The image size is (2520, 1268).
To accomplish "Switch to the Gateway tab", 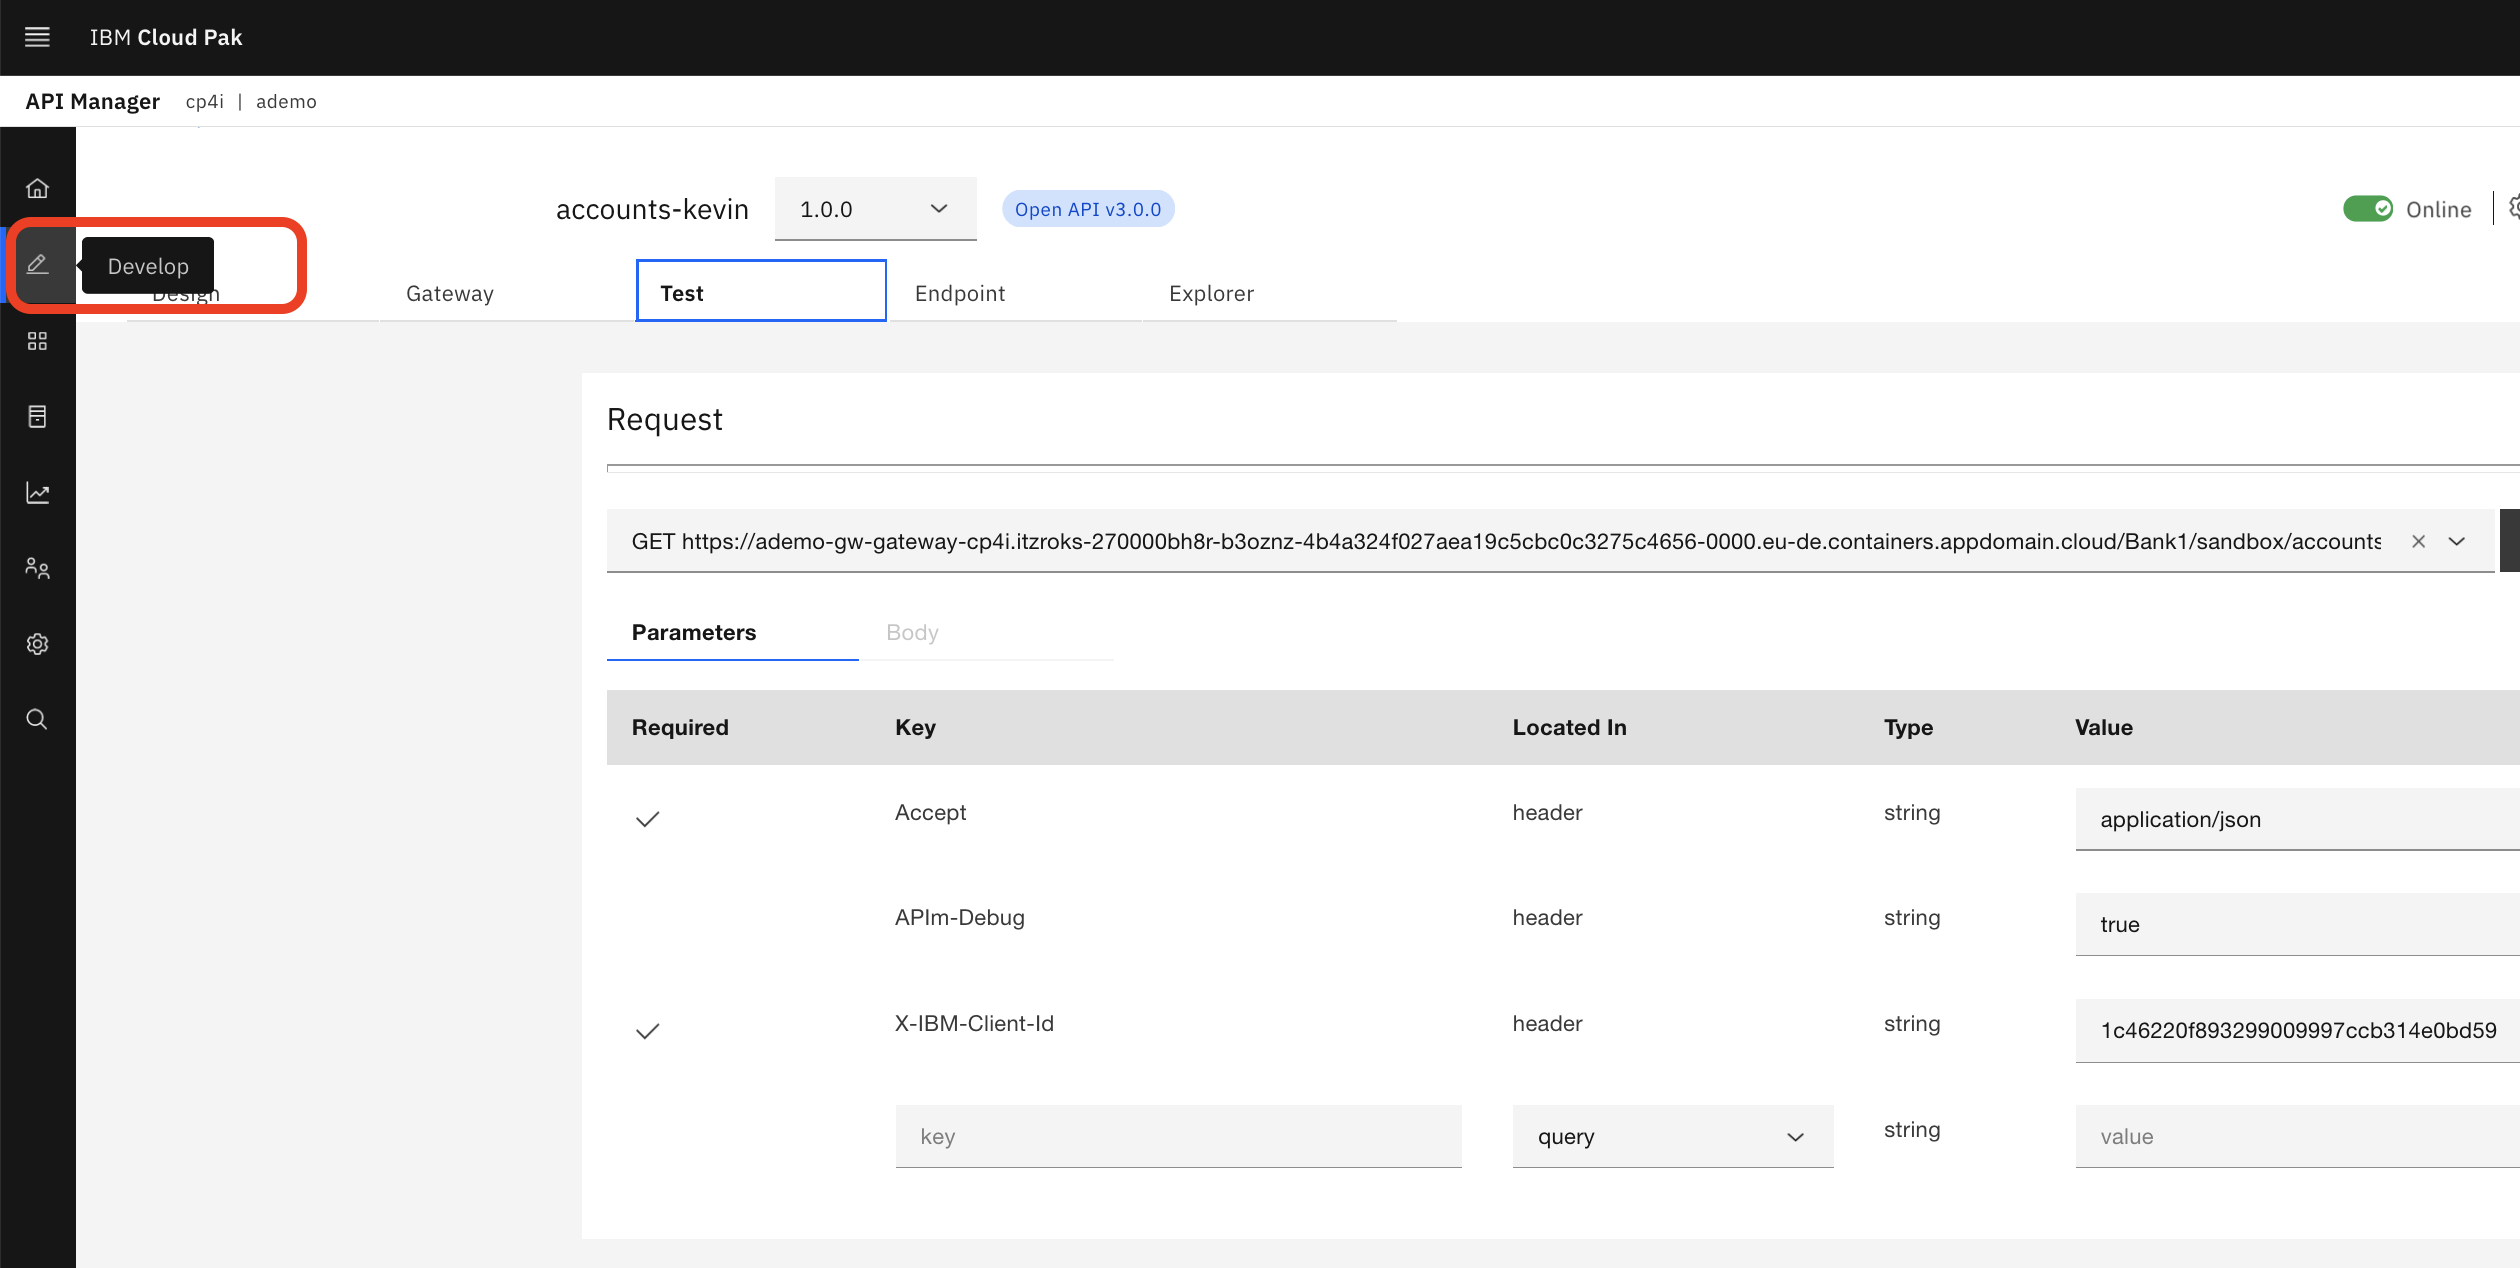I will 449,293.
